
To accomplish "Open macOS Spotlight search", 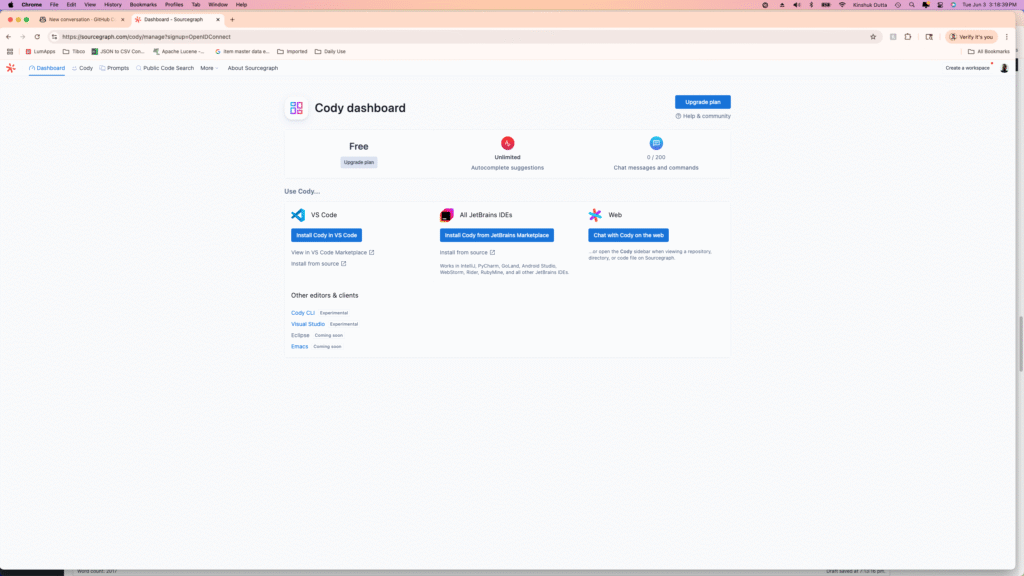I will pos(912,5).
